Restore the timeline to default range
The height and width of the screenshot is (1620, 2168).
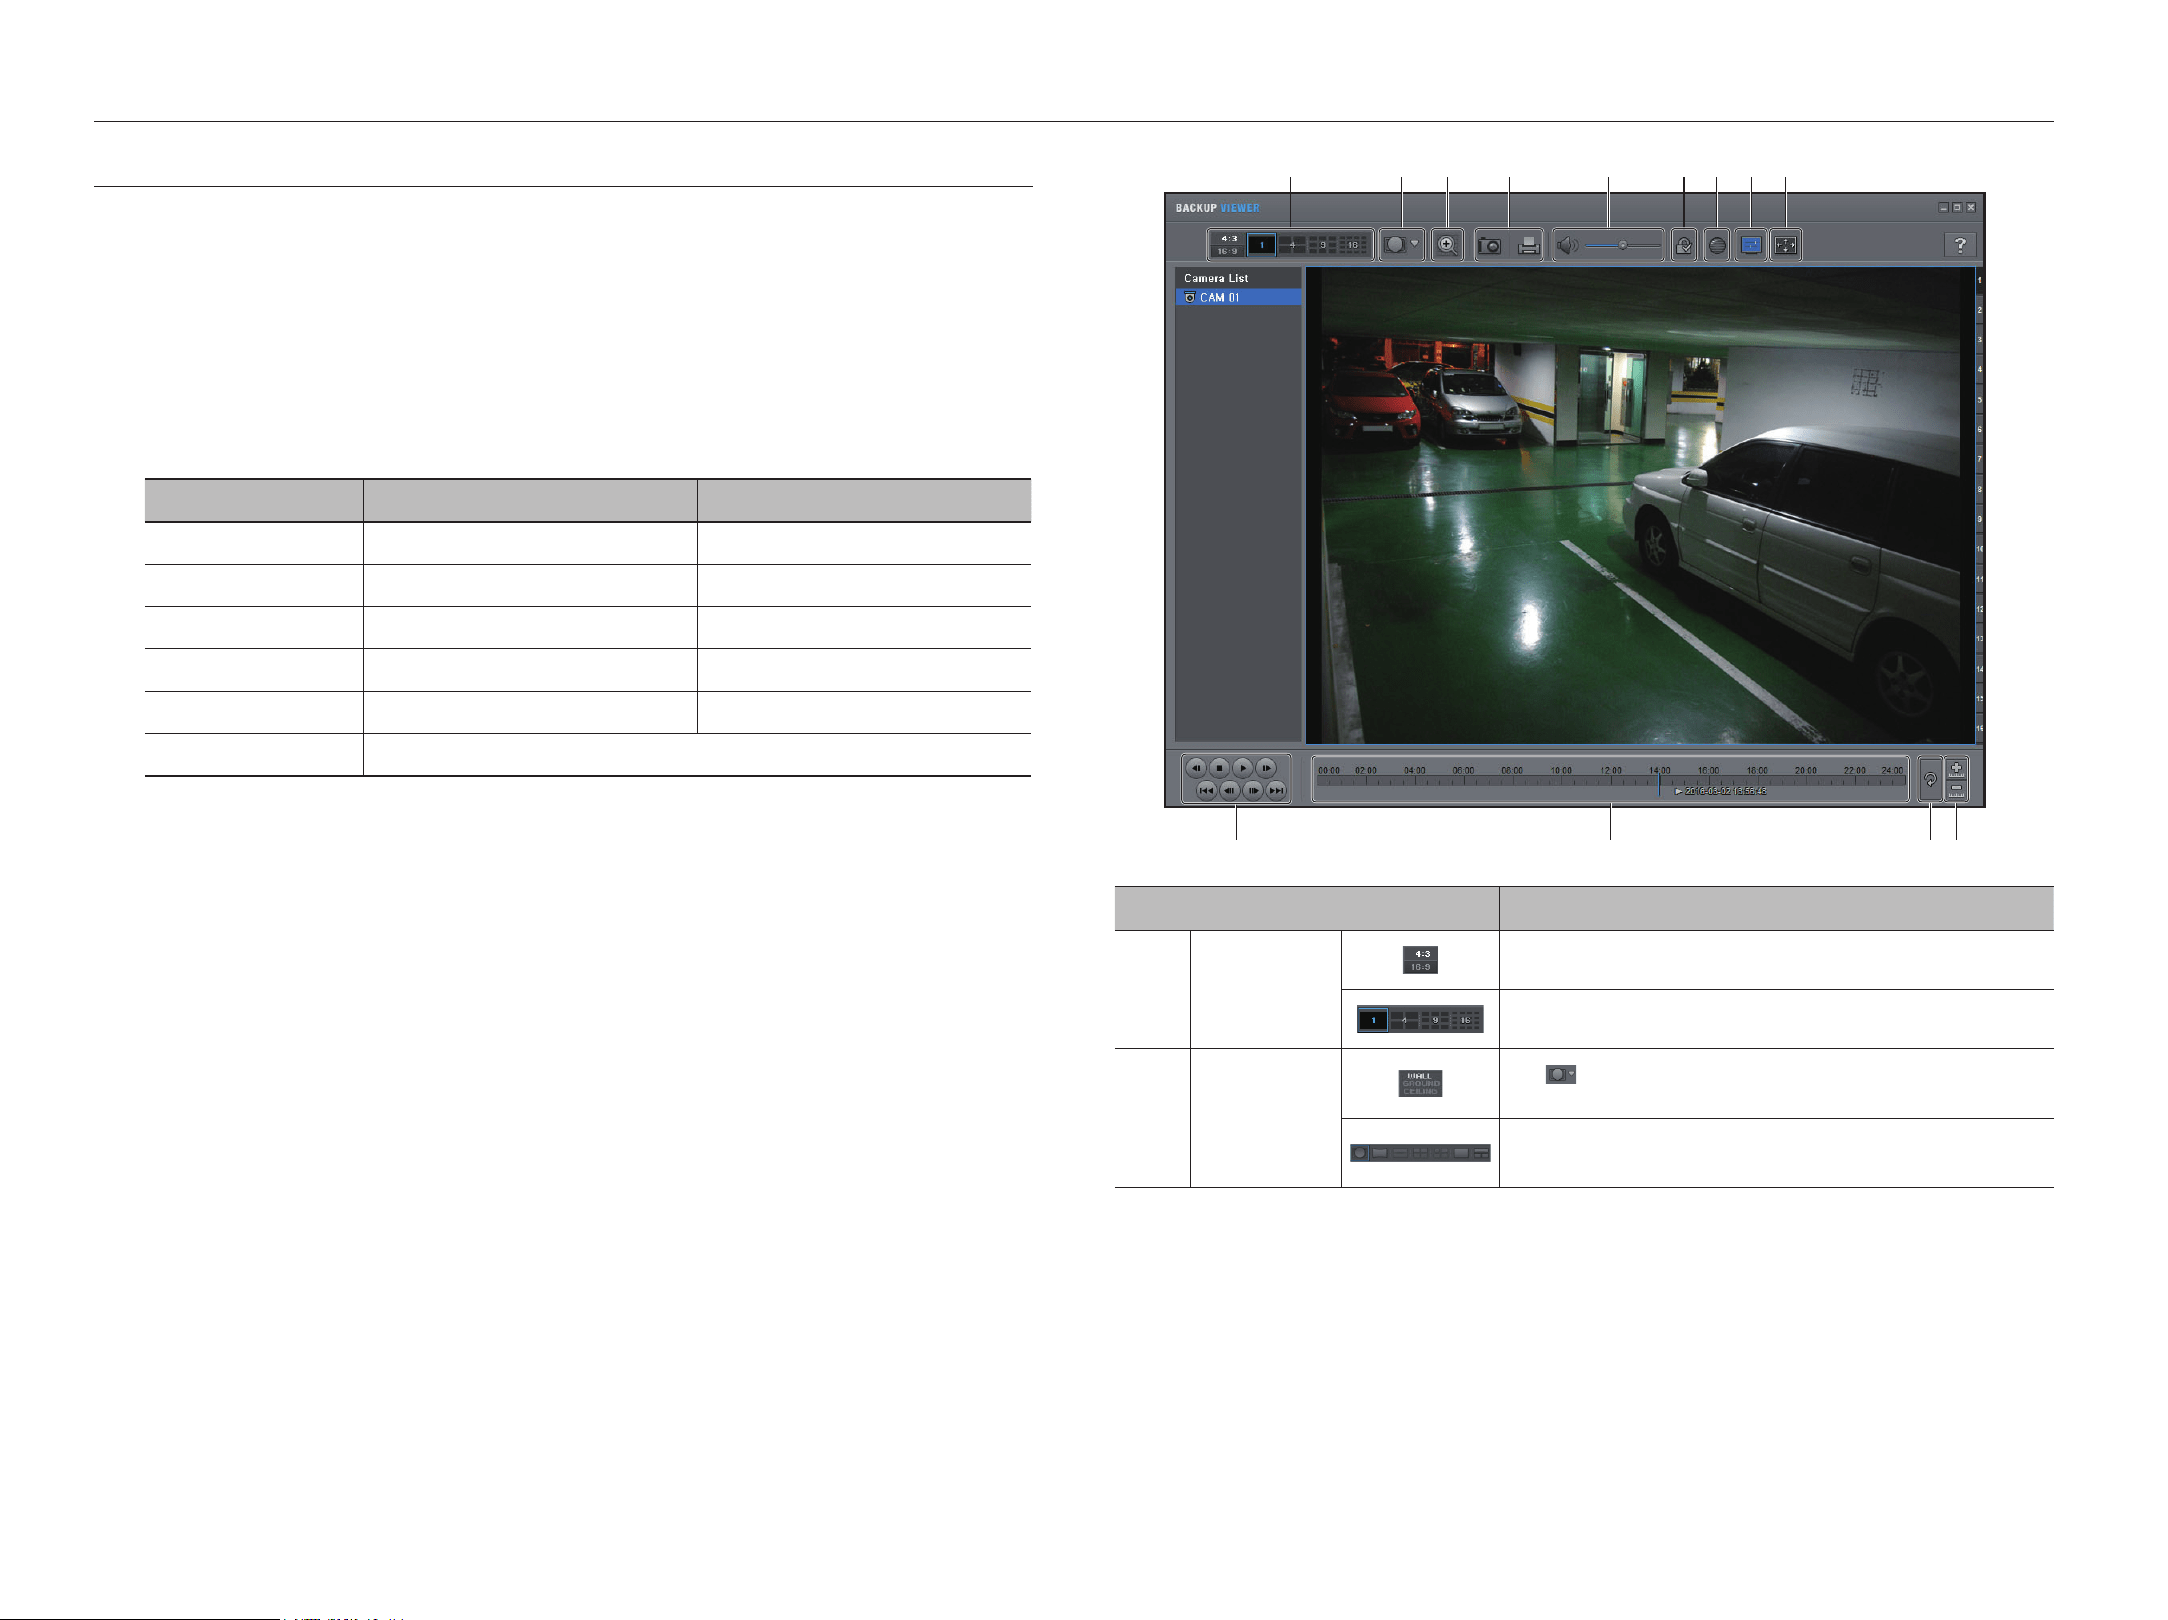click(1930, 779)
